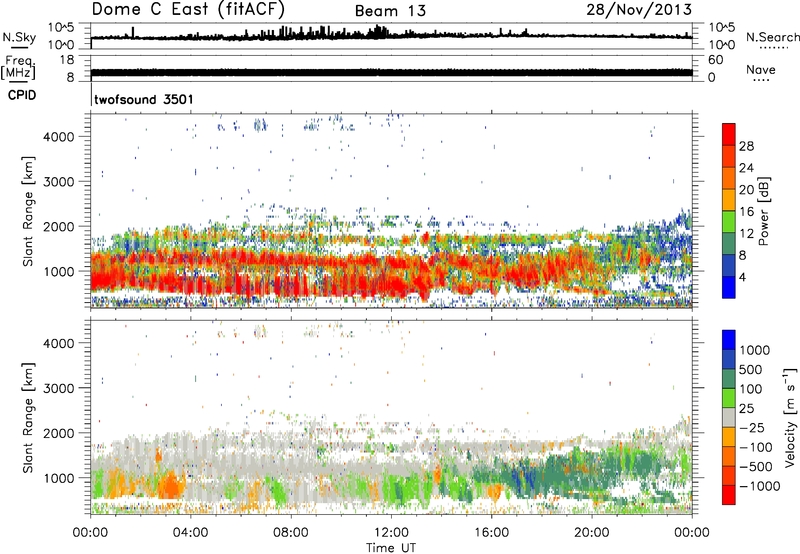Click the "N.Search" legend label
Image resolution: width=800 pixels, height=554 pixels.
[x=772, y=37]
